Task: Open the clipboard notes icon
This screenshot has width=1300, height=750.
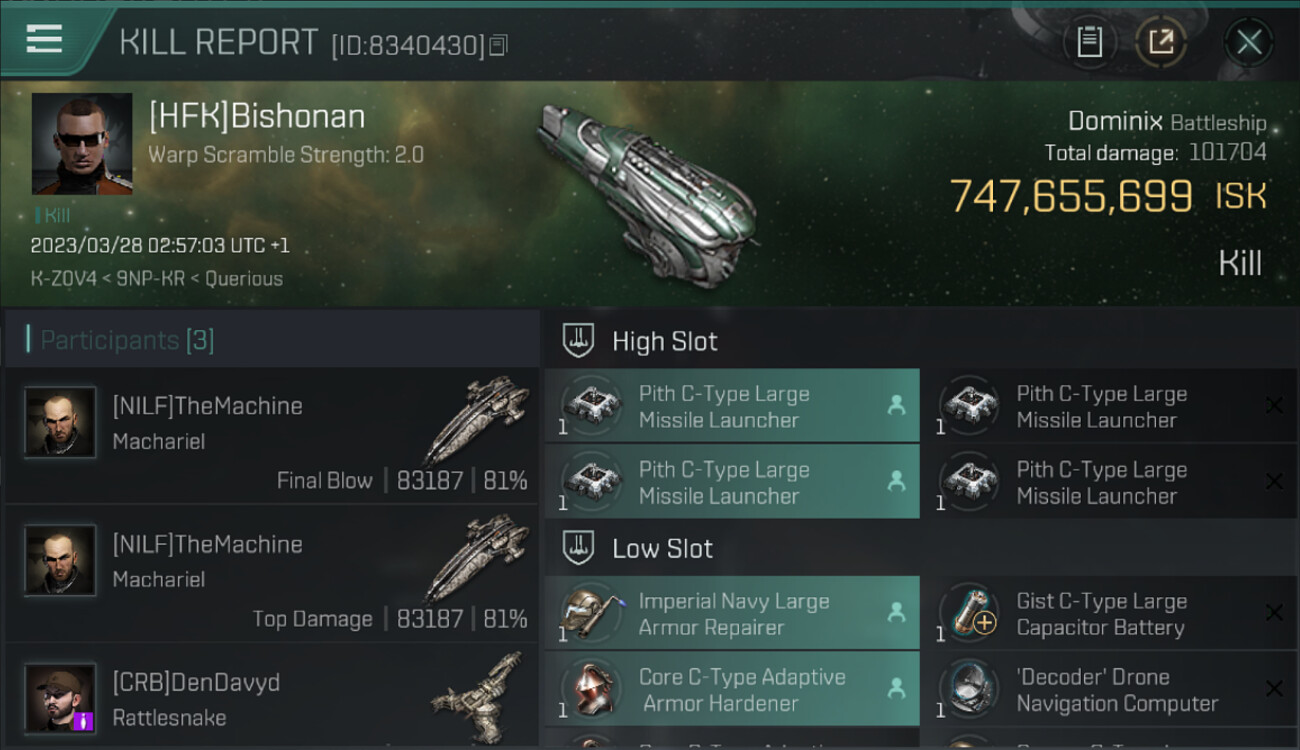Action: coord(1089,42)
